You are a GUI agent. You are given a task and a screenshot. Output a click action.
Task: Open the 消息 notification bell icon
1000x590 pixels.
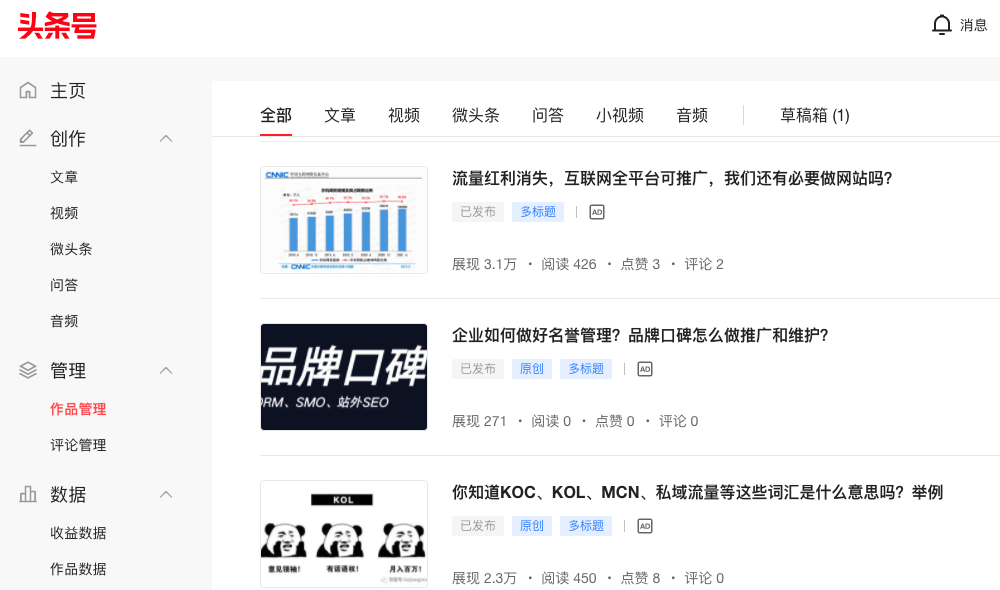point(941,24)
